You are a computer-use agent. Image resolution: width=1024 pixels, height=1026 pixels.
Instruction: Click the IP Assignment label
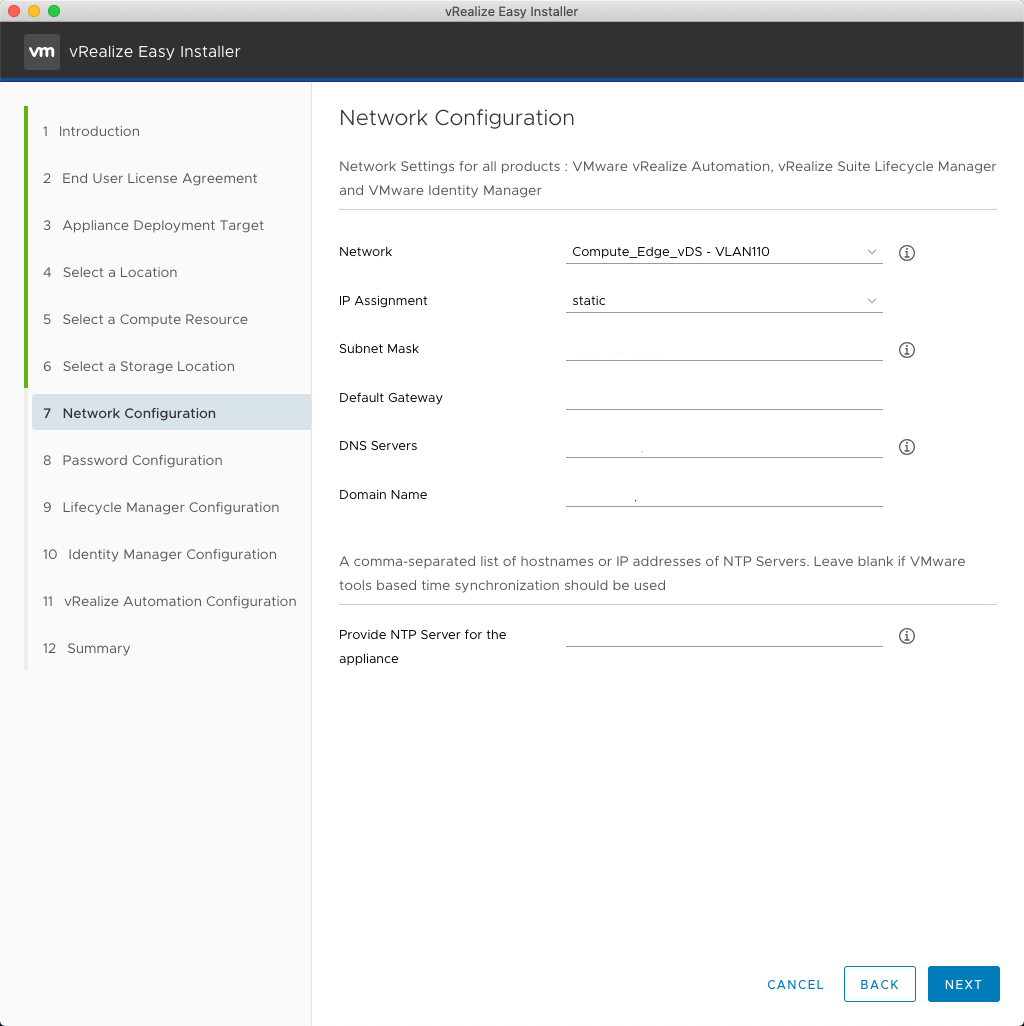pos(383,301)
